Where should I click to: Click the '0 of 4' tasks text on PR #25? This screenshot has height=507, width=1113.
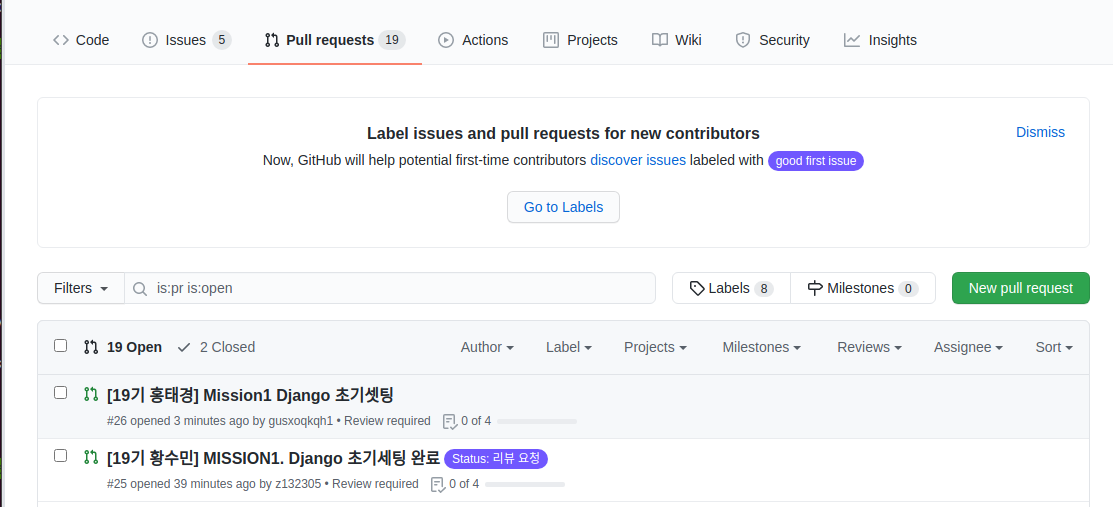464,484
